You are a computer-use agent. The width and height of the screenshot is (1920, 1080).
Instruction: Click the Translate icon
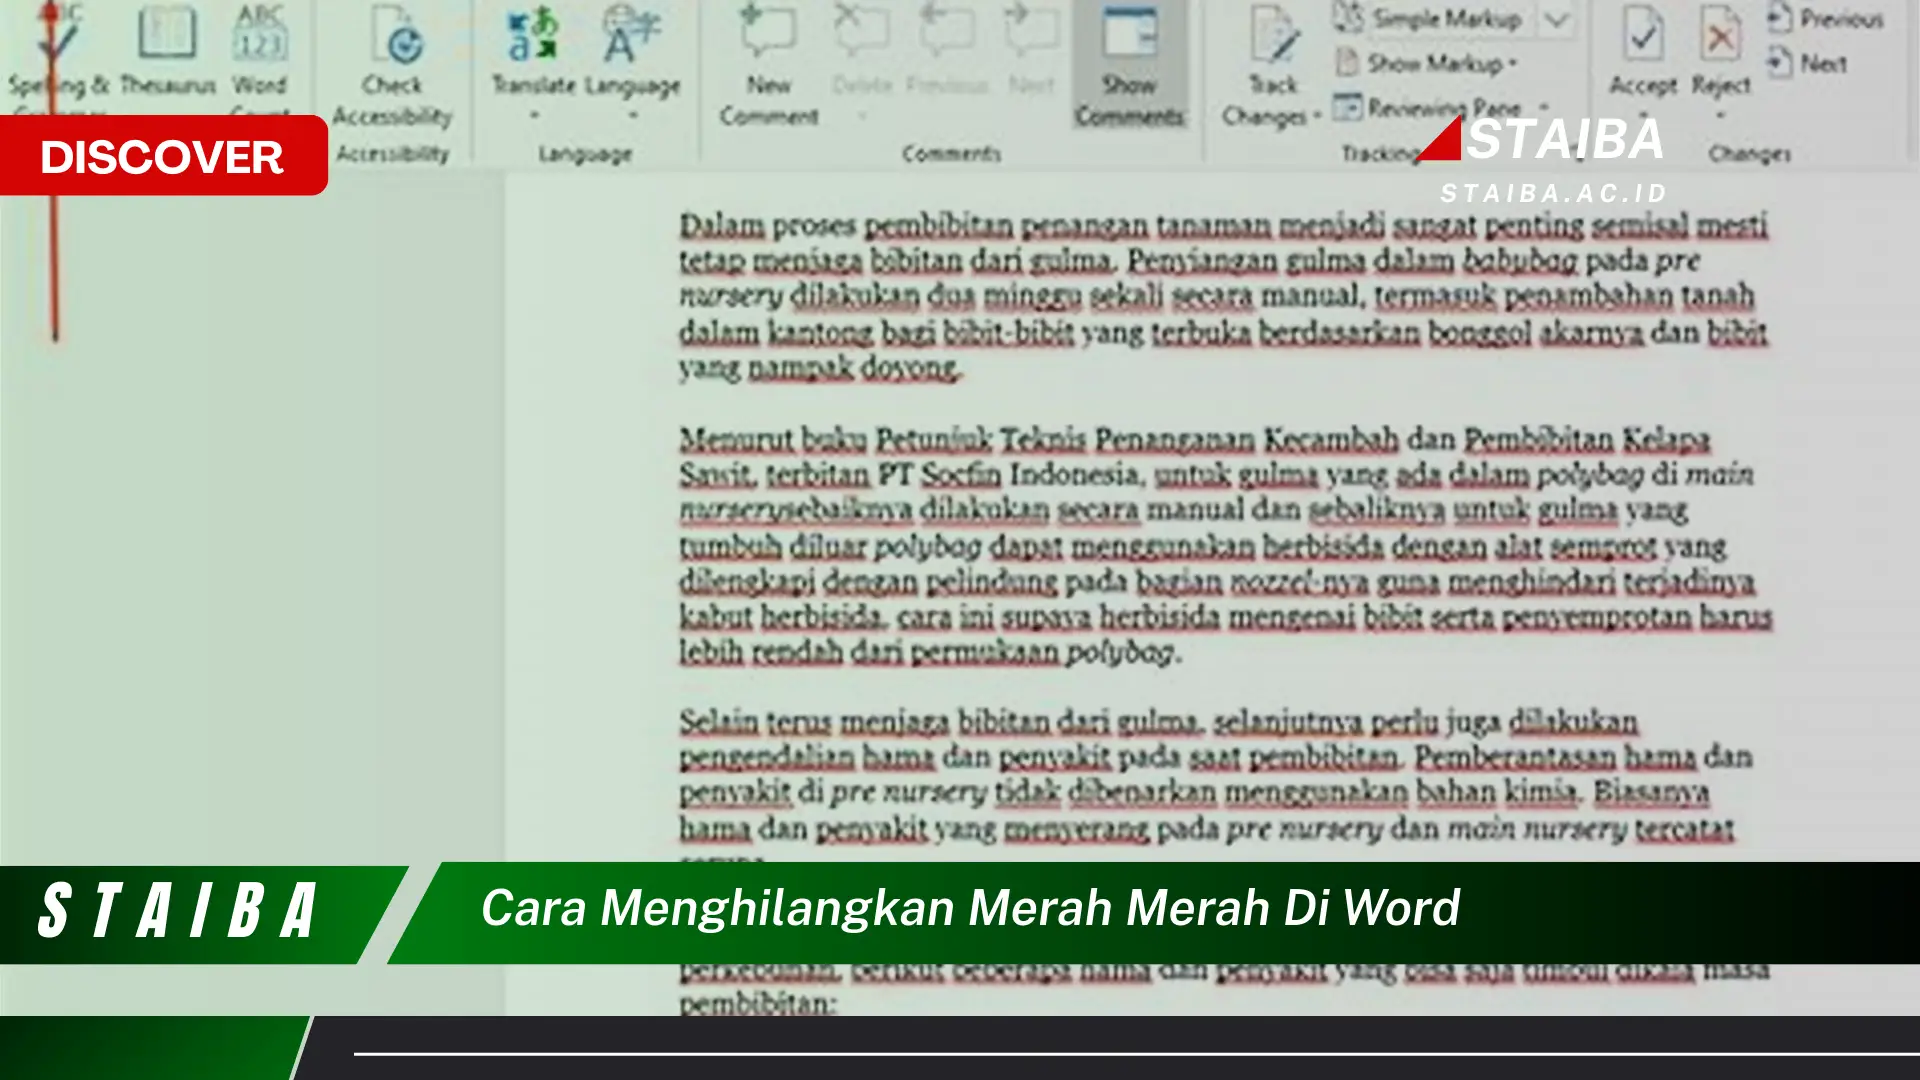(533, 34)
